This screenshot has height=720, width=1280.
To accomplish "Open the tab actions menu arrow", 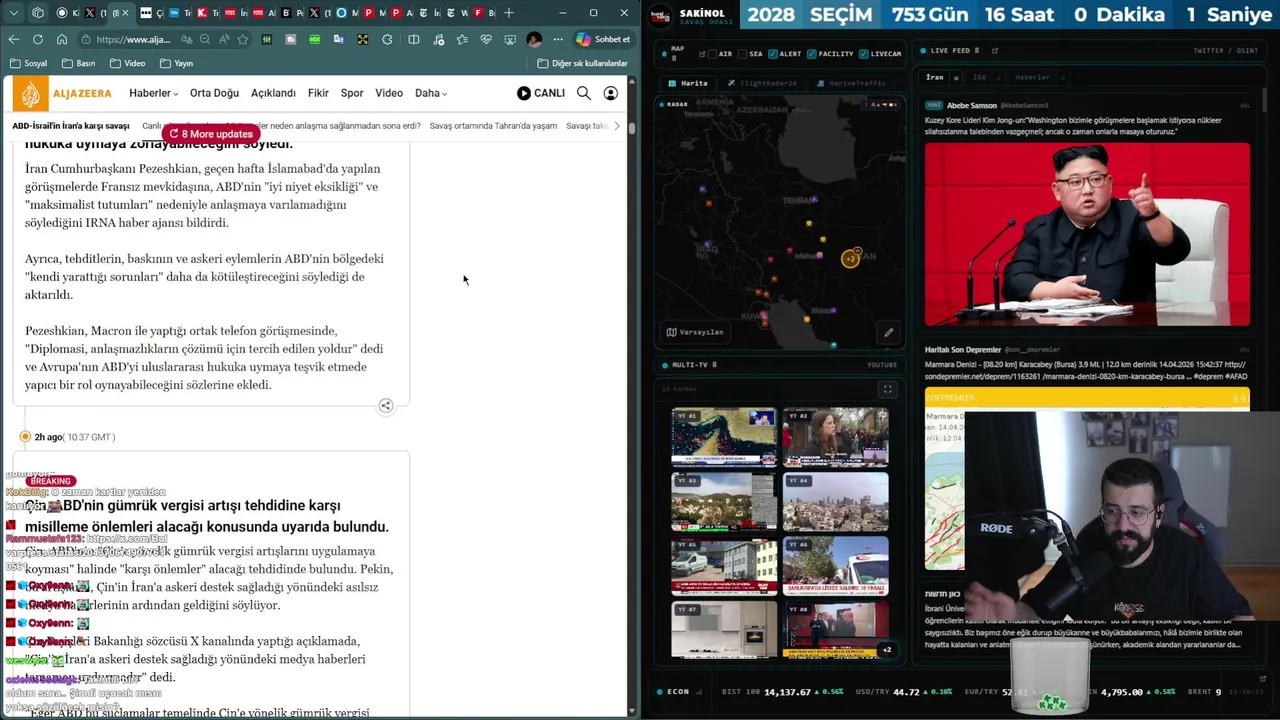I will (x=14, y=13).
